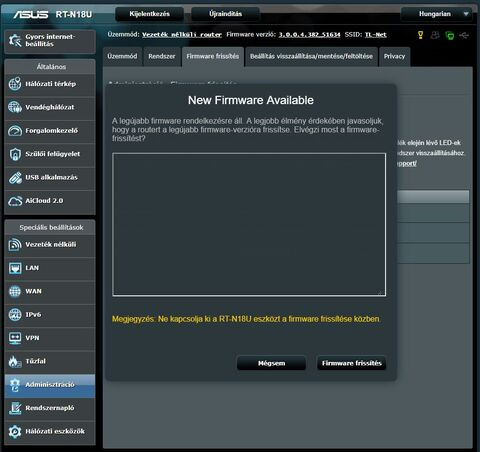Open Vendéghálózat menu item

tap(50, 107)
